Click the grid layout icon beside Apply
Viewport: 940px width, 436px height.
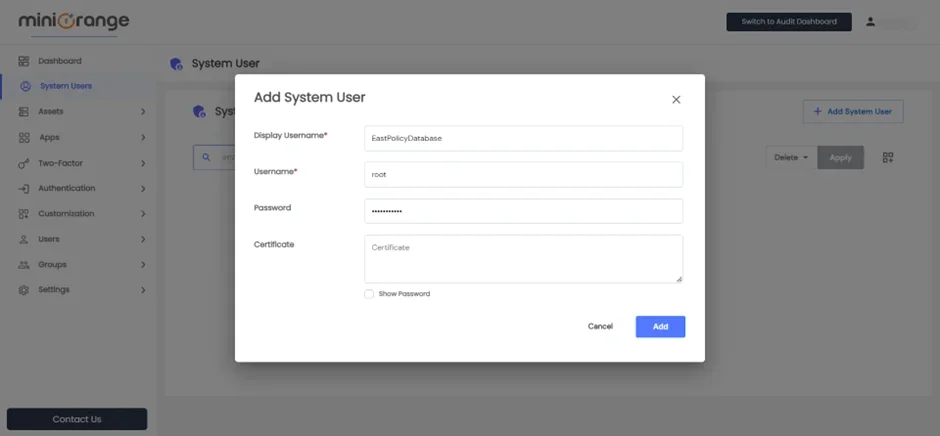point(888,158)
